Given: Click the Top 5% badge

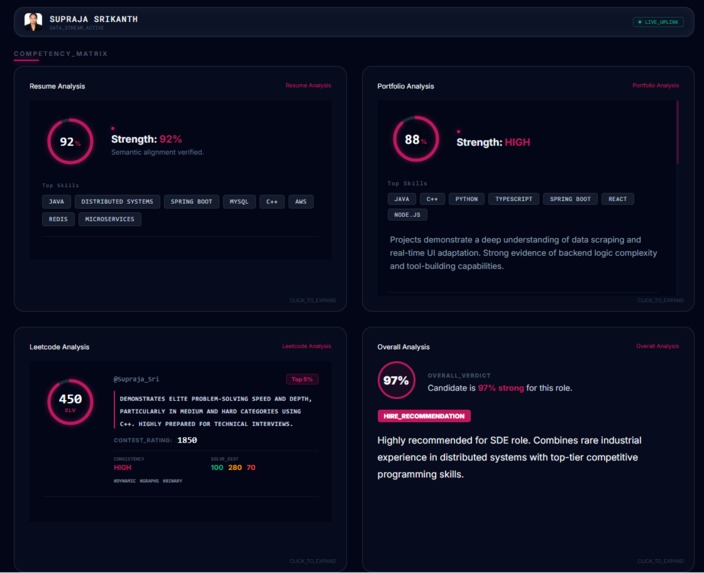Looking at the screenshot, I should [302, 379].
